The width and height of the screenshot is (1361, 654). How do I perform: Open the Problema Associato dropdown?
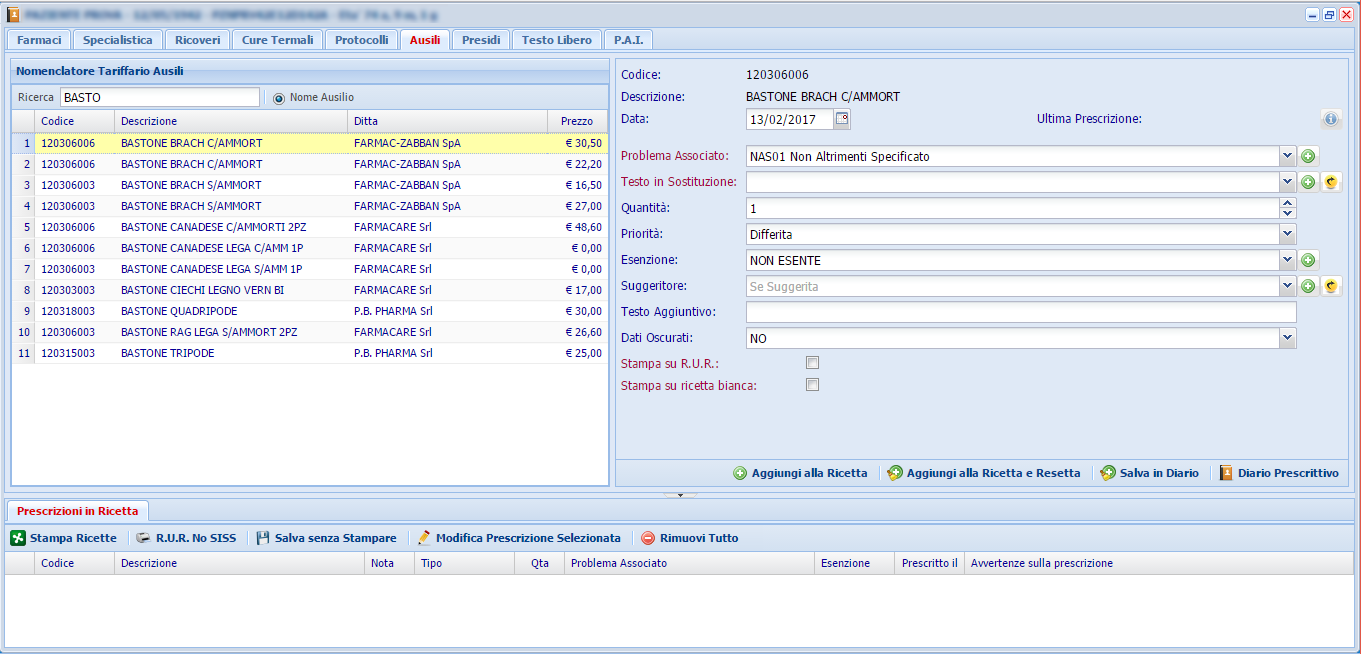(x=1288, y=156)
